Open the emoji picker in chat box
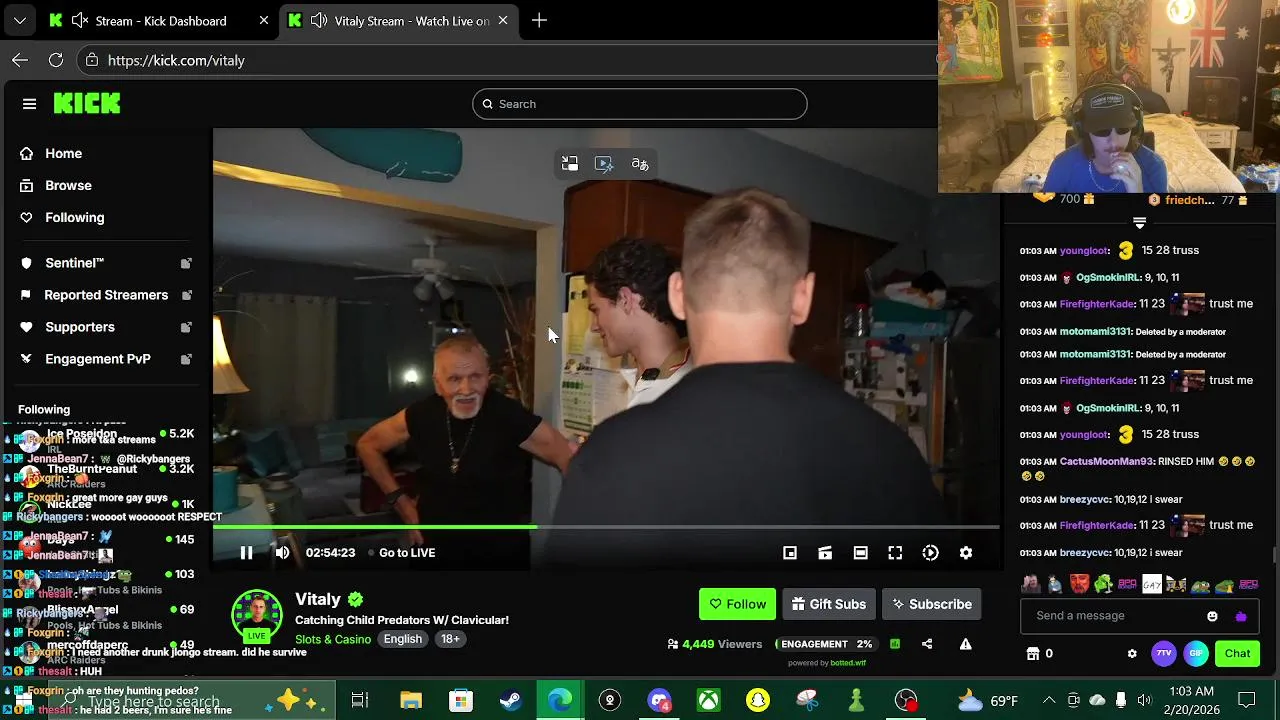This screenshot has width=1280, height=720. (1213, 616)
